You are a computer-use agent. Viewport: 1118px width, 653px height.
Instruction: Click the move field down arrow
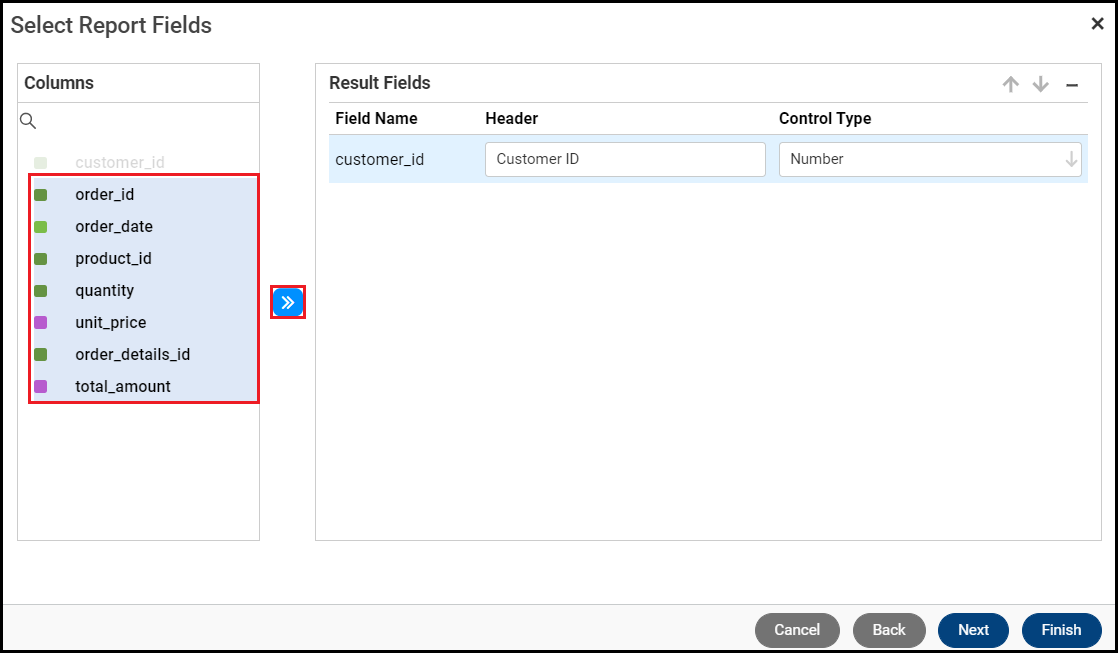1041,85
